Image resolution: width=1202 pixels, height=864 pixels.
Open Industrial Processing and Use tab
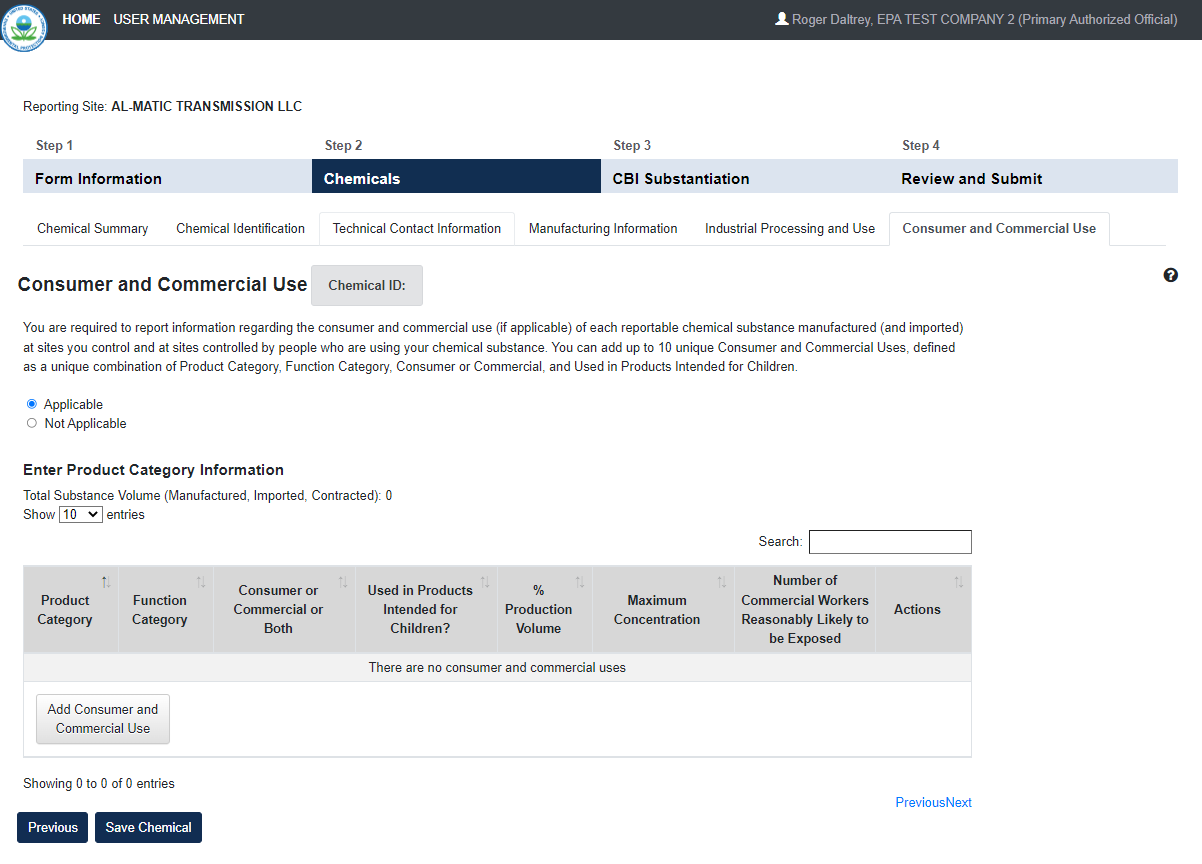coord(790,228)
